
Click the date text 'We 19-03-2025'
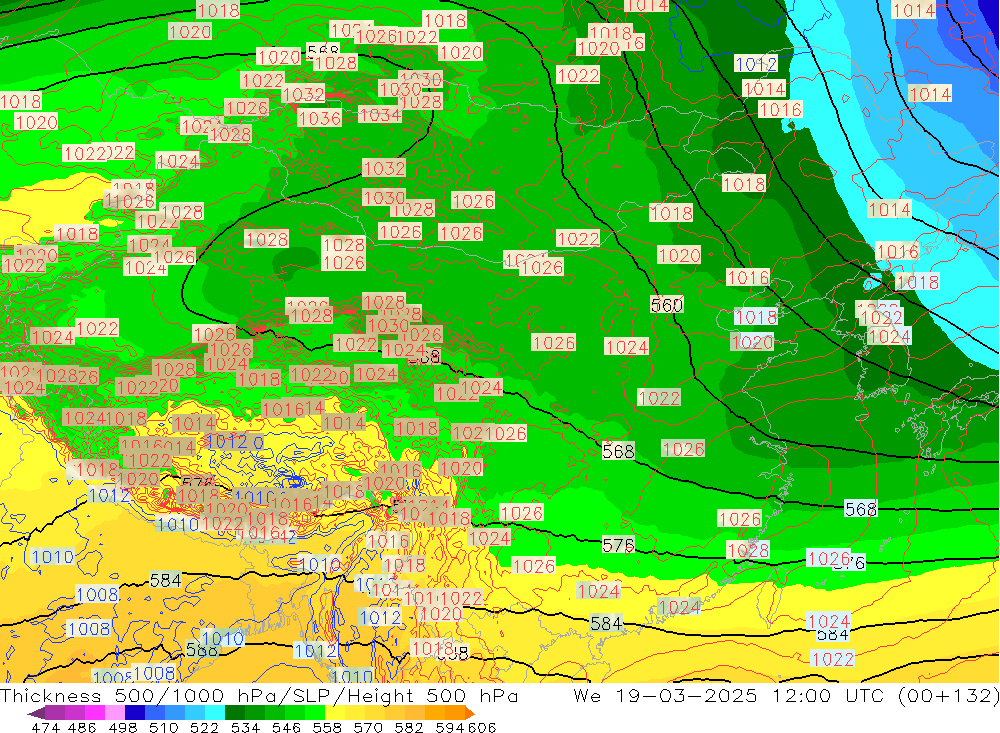665,695
